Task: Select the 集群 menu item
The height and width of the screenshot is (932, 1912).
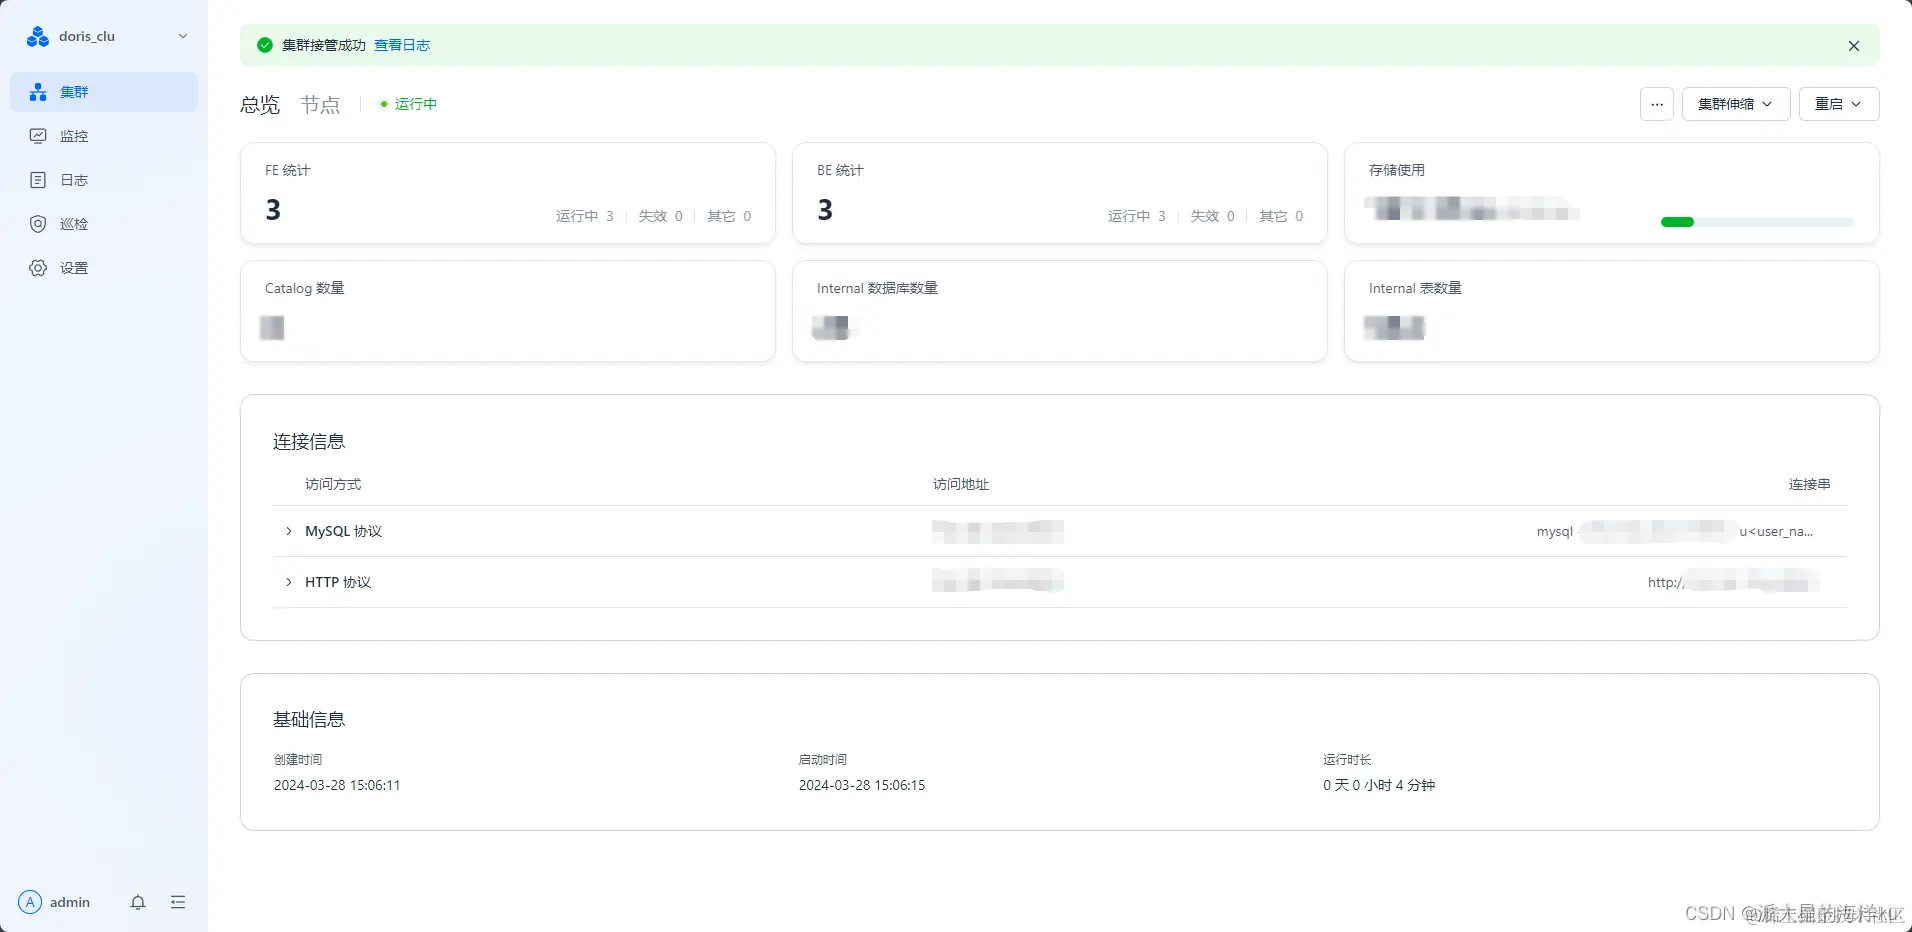Action: tap(104, 92)
